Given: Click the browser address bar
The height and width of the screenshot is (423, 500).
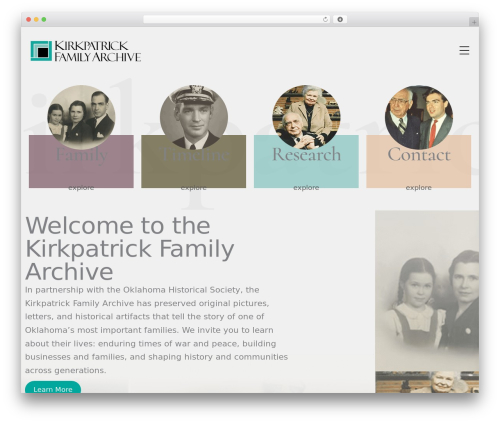Looking at the screenshot, I should [x=237, y=20].
